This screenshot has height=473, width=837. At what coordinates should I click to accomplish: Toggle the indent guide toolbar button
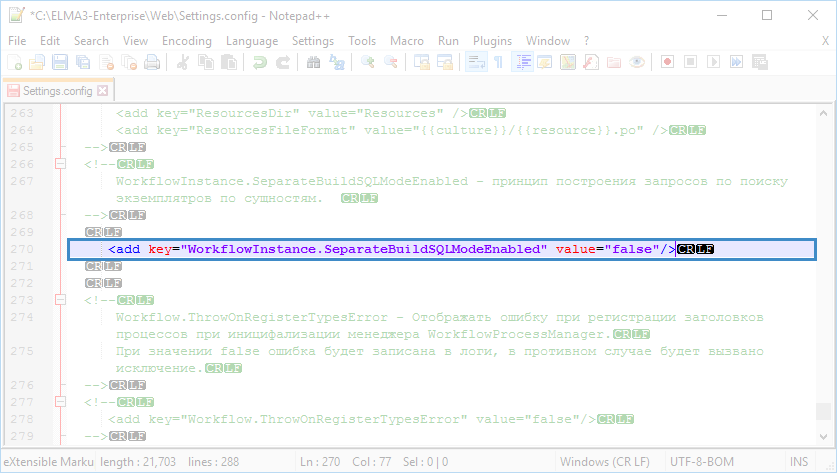(522, 62)
